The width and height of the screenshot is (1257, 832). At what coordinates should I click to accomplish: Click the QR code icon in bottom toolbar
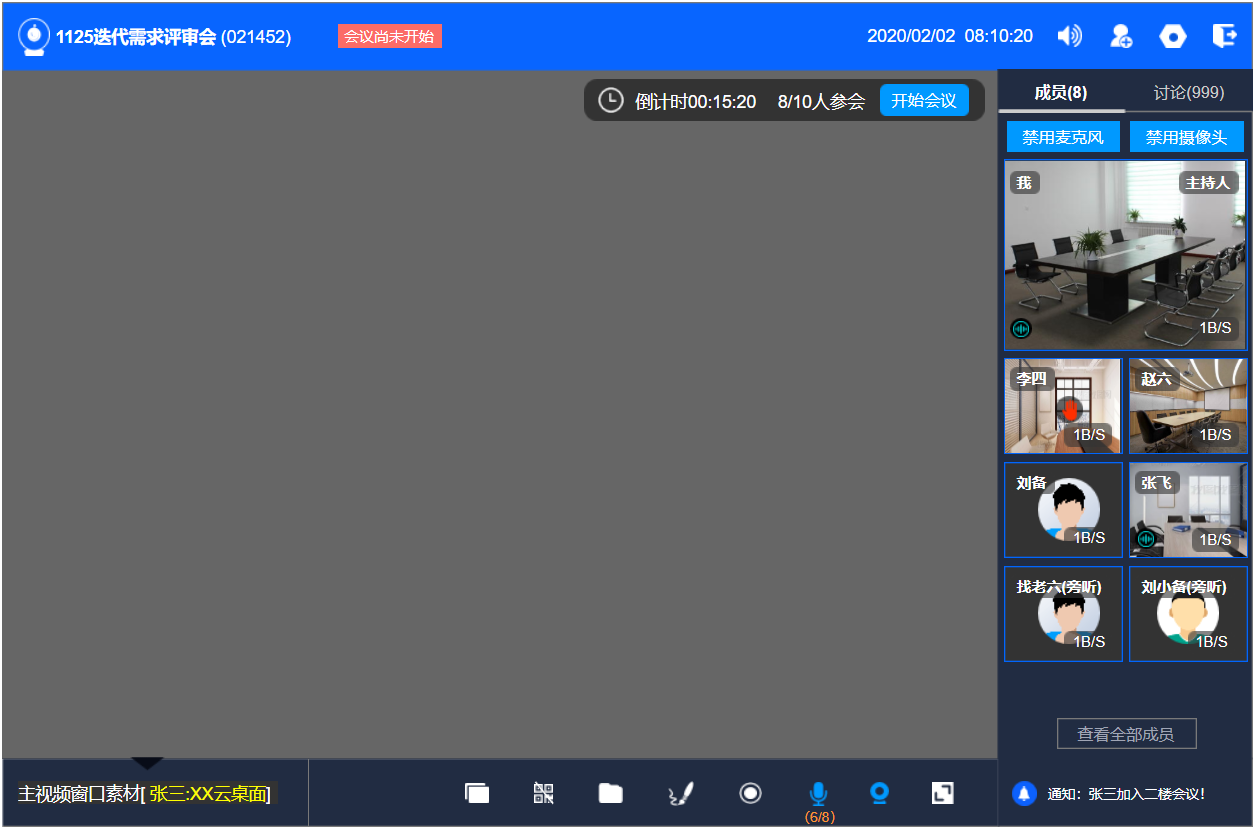tap(544, 793)
